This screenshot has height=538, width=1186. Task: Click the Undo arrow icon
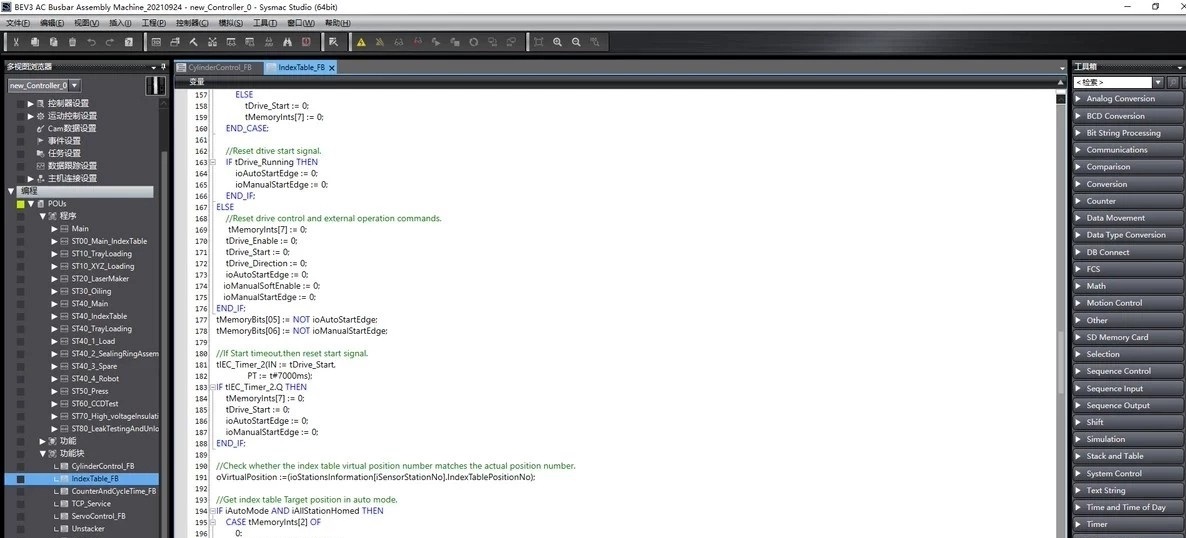[92, 42]
